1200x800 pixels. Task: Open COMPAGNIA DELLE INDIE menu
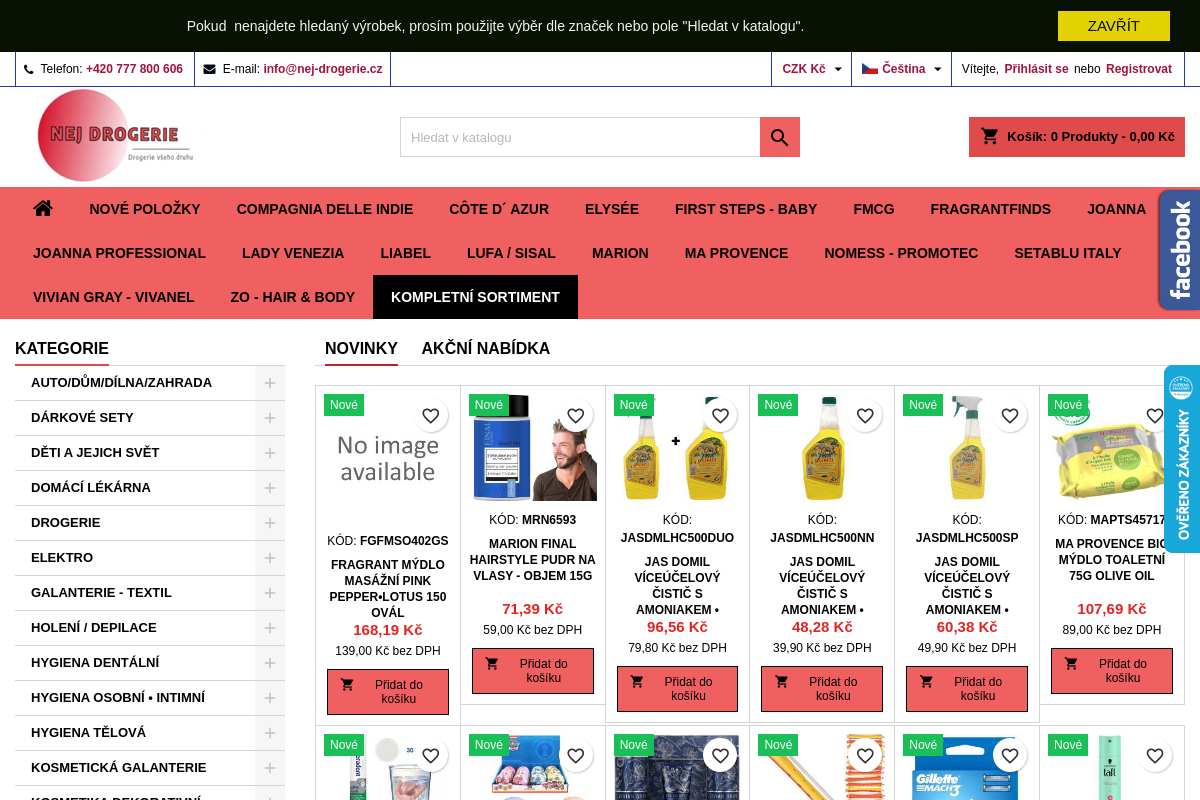[325, 209]
